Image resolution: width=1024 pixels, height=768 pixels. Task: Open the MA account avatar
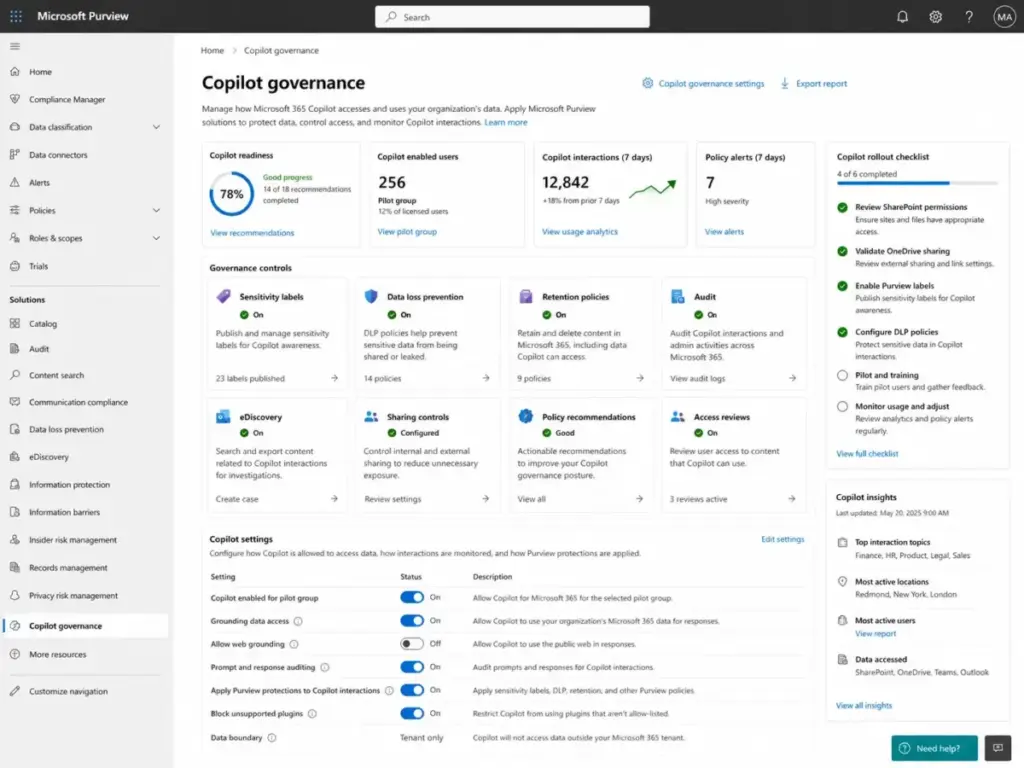point(1004,17)
